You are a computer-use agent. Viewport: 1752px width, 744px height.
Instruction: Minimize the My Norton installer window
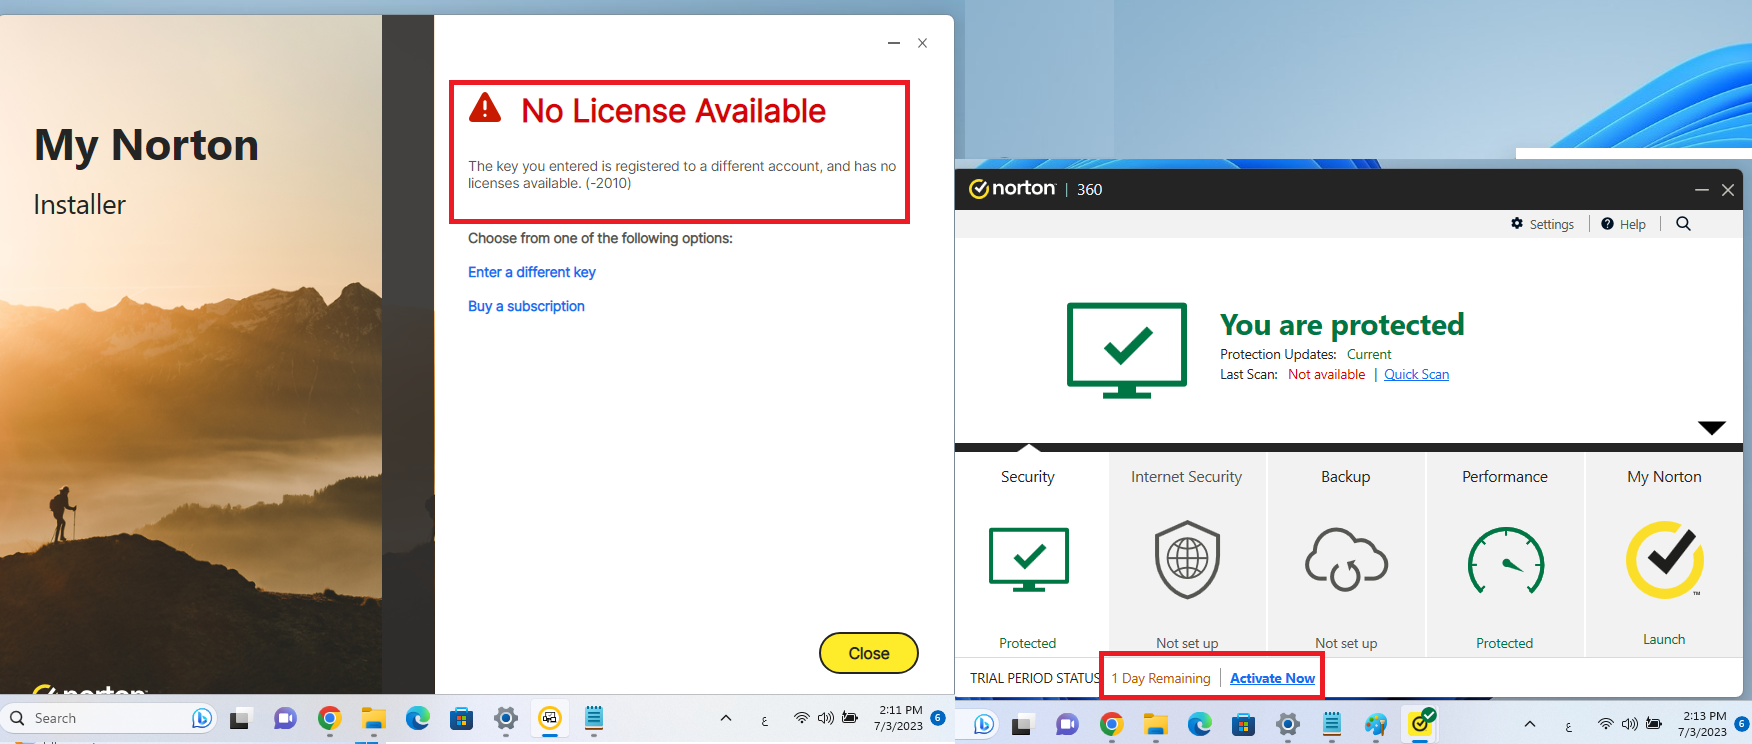click(x=894, y=43)
